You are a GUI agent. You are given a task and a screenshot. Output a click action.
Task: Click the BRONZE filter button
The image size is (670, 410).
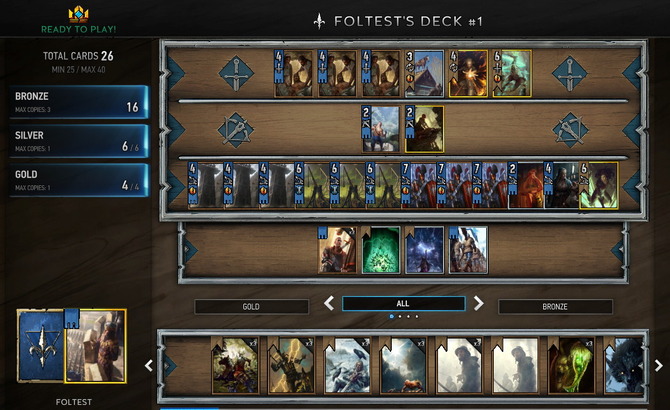[x=555, y=307]
